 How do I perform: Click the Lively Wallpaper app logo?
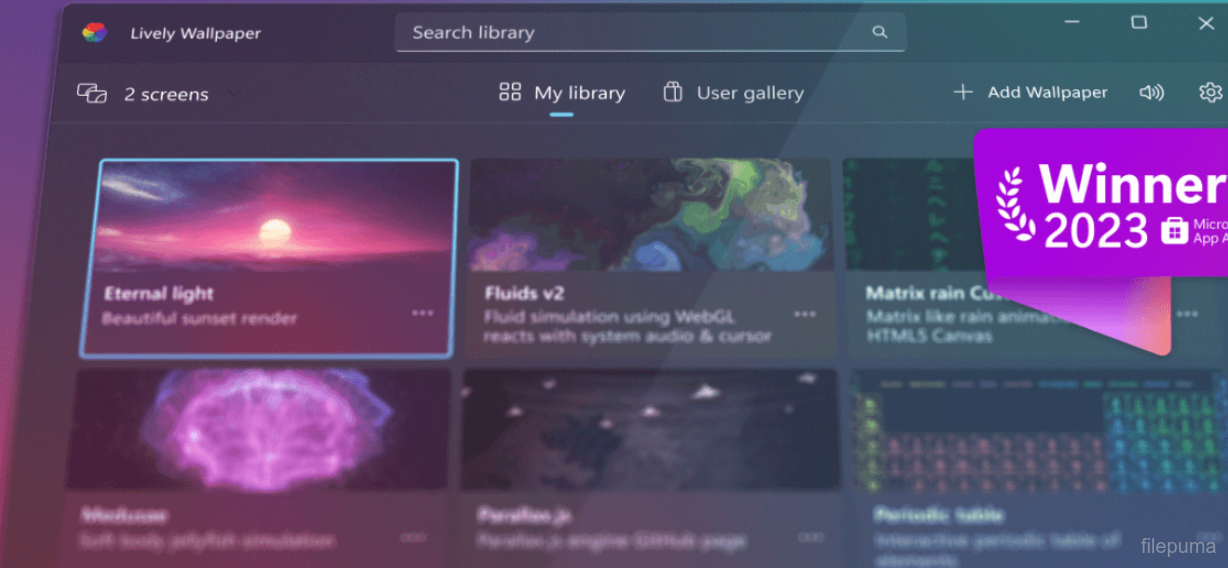pyautogui.click(x=94, y=33)
